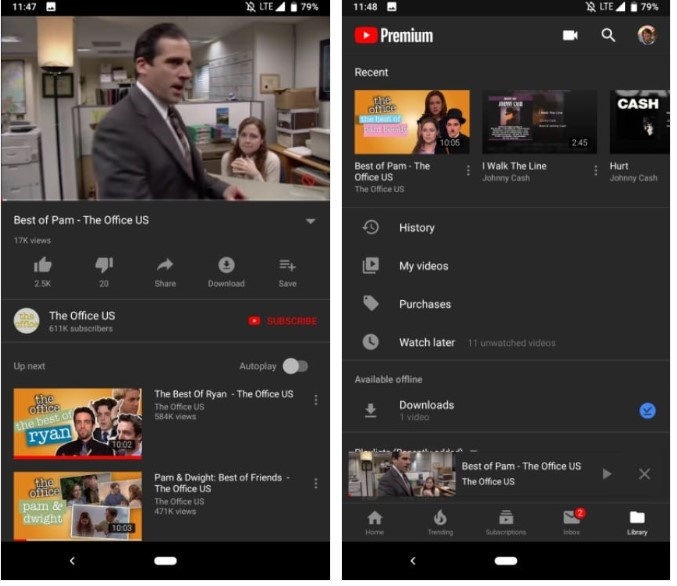Open the account profile avatar
Image resolution: width=677 pixels, height=586 pixels.
pos(647,35)
